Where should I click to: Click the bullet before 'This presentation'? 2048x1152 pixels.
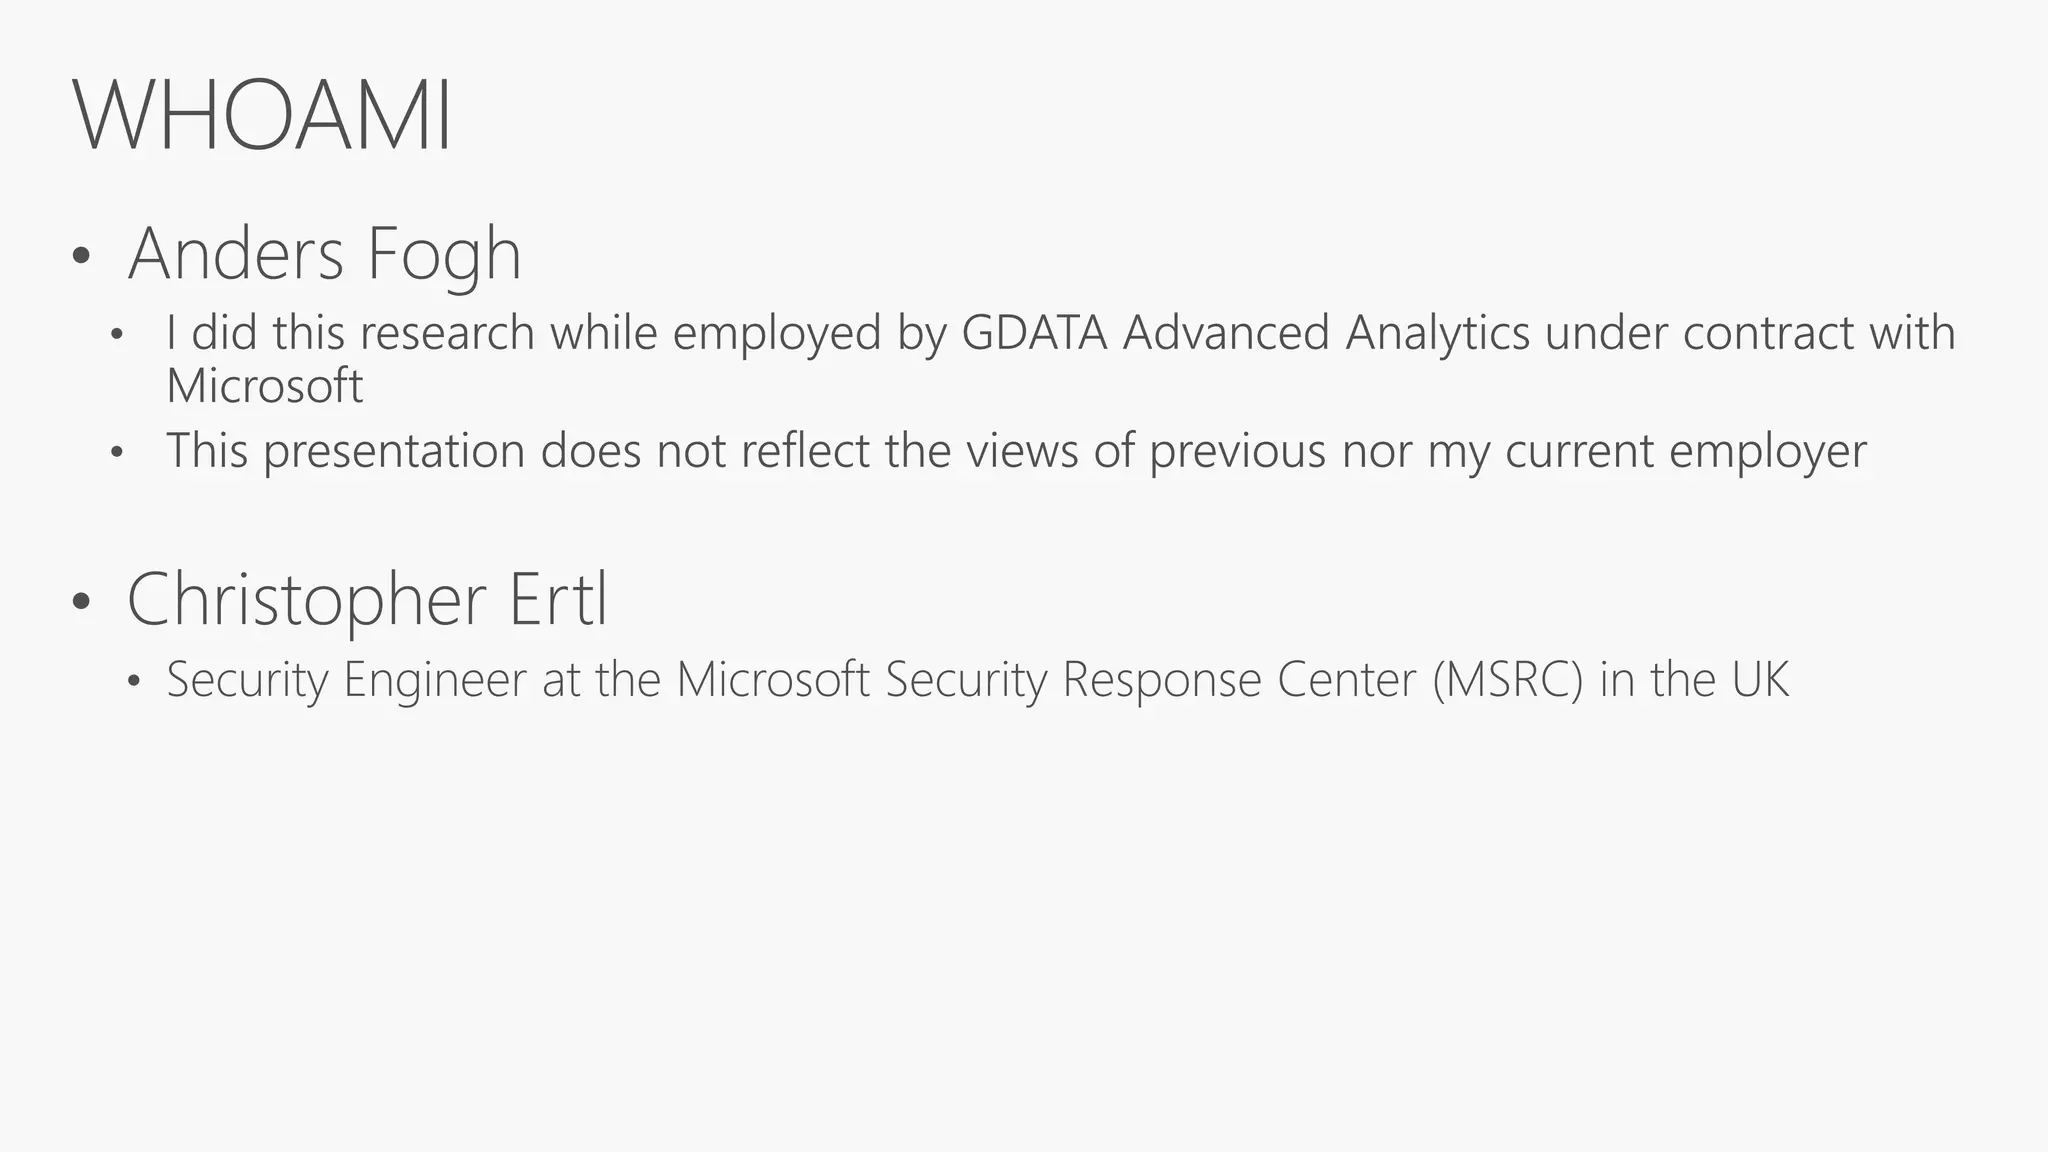coord(118,453)
